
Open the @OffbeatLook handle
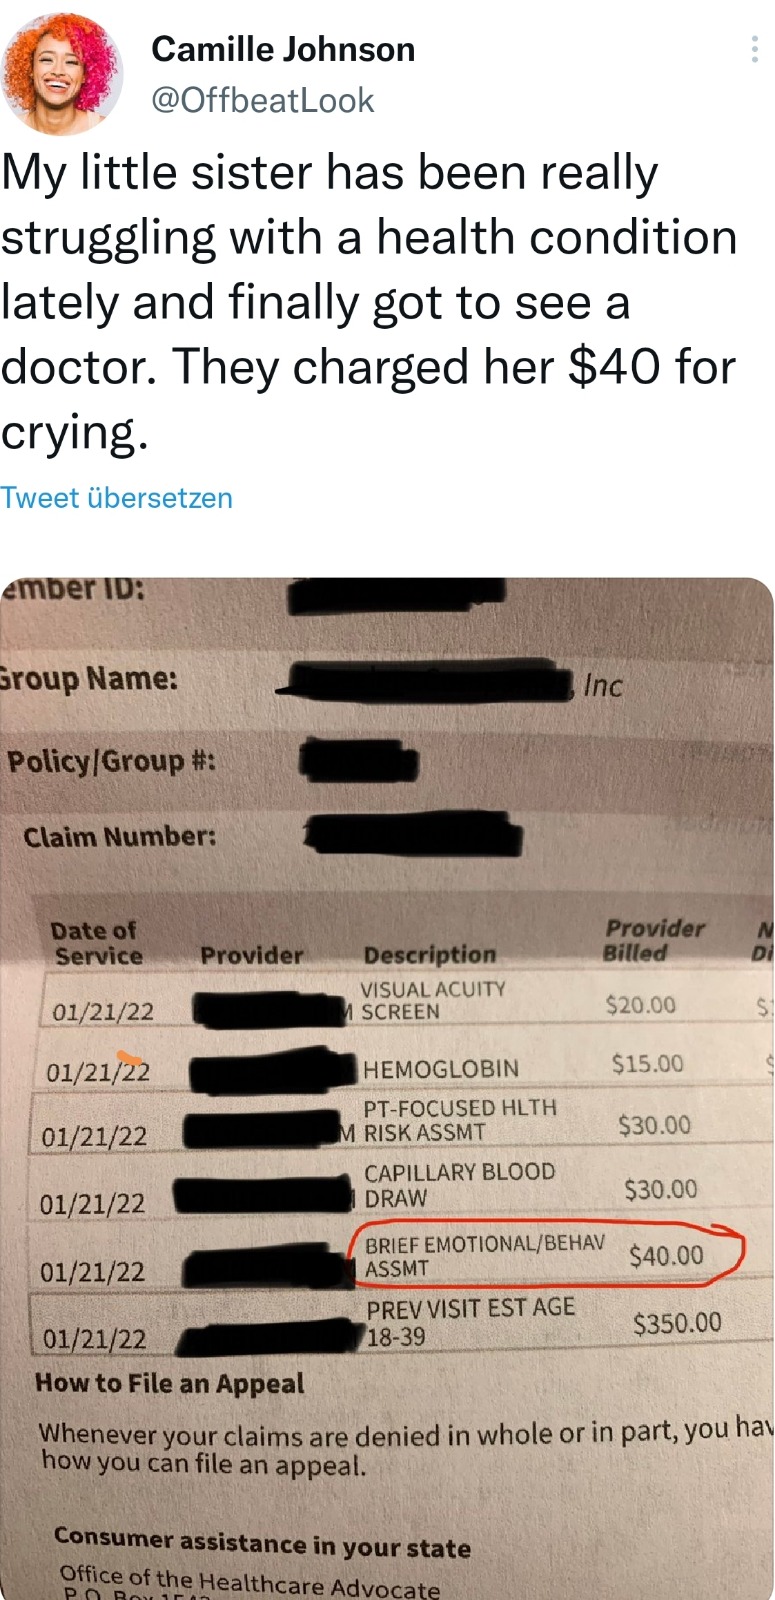pyautogui.click(x=263, y=100)
